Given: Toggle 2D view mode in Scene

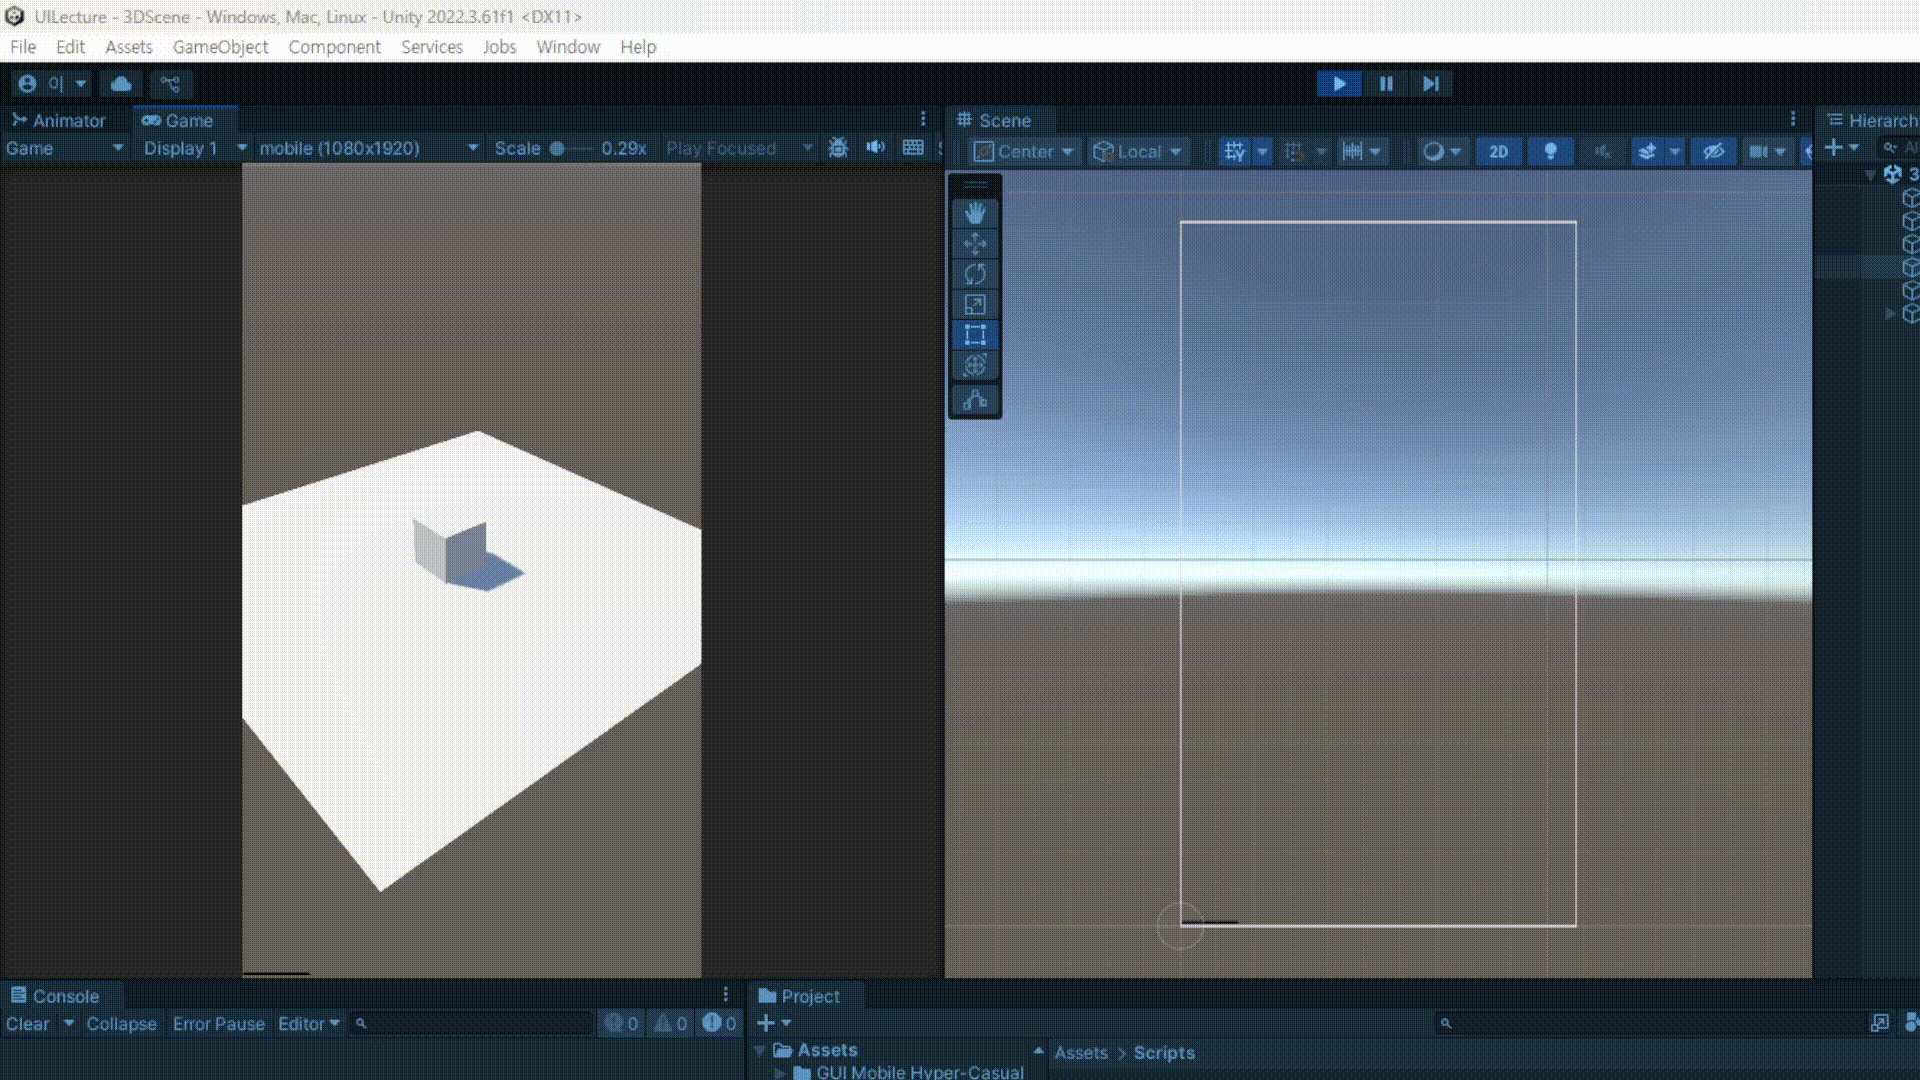Looking at the screenshot, I should [1498, 151].
